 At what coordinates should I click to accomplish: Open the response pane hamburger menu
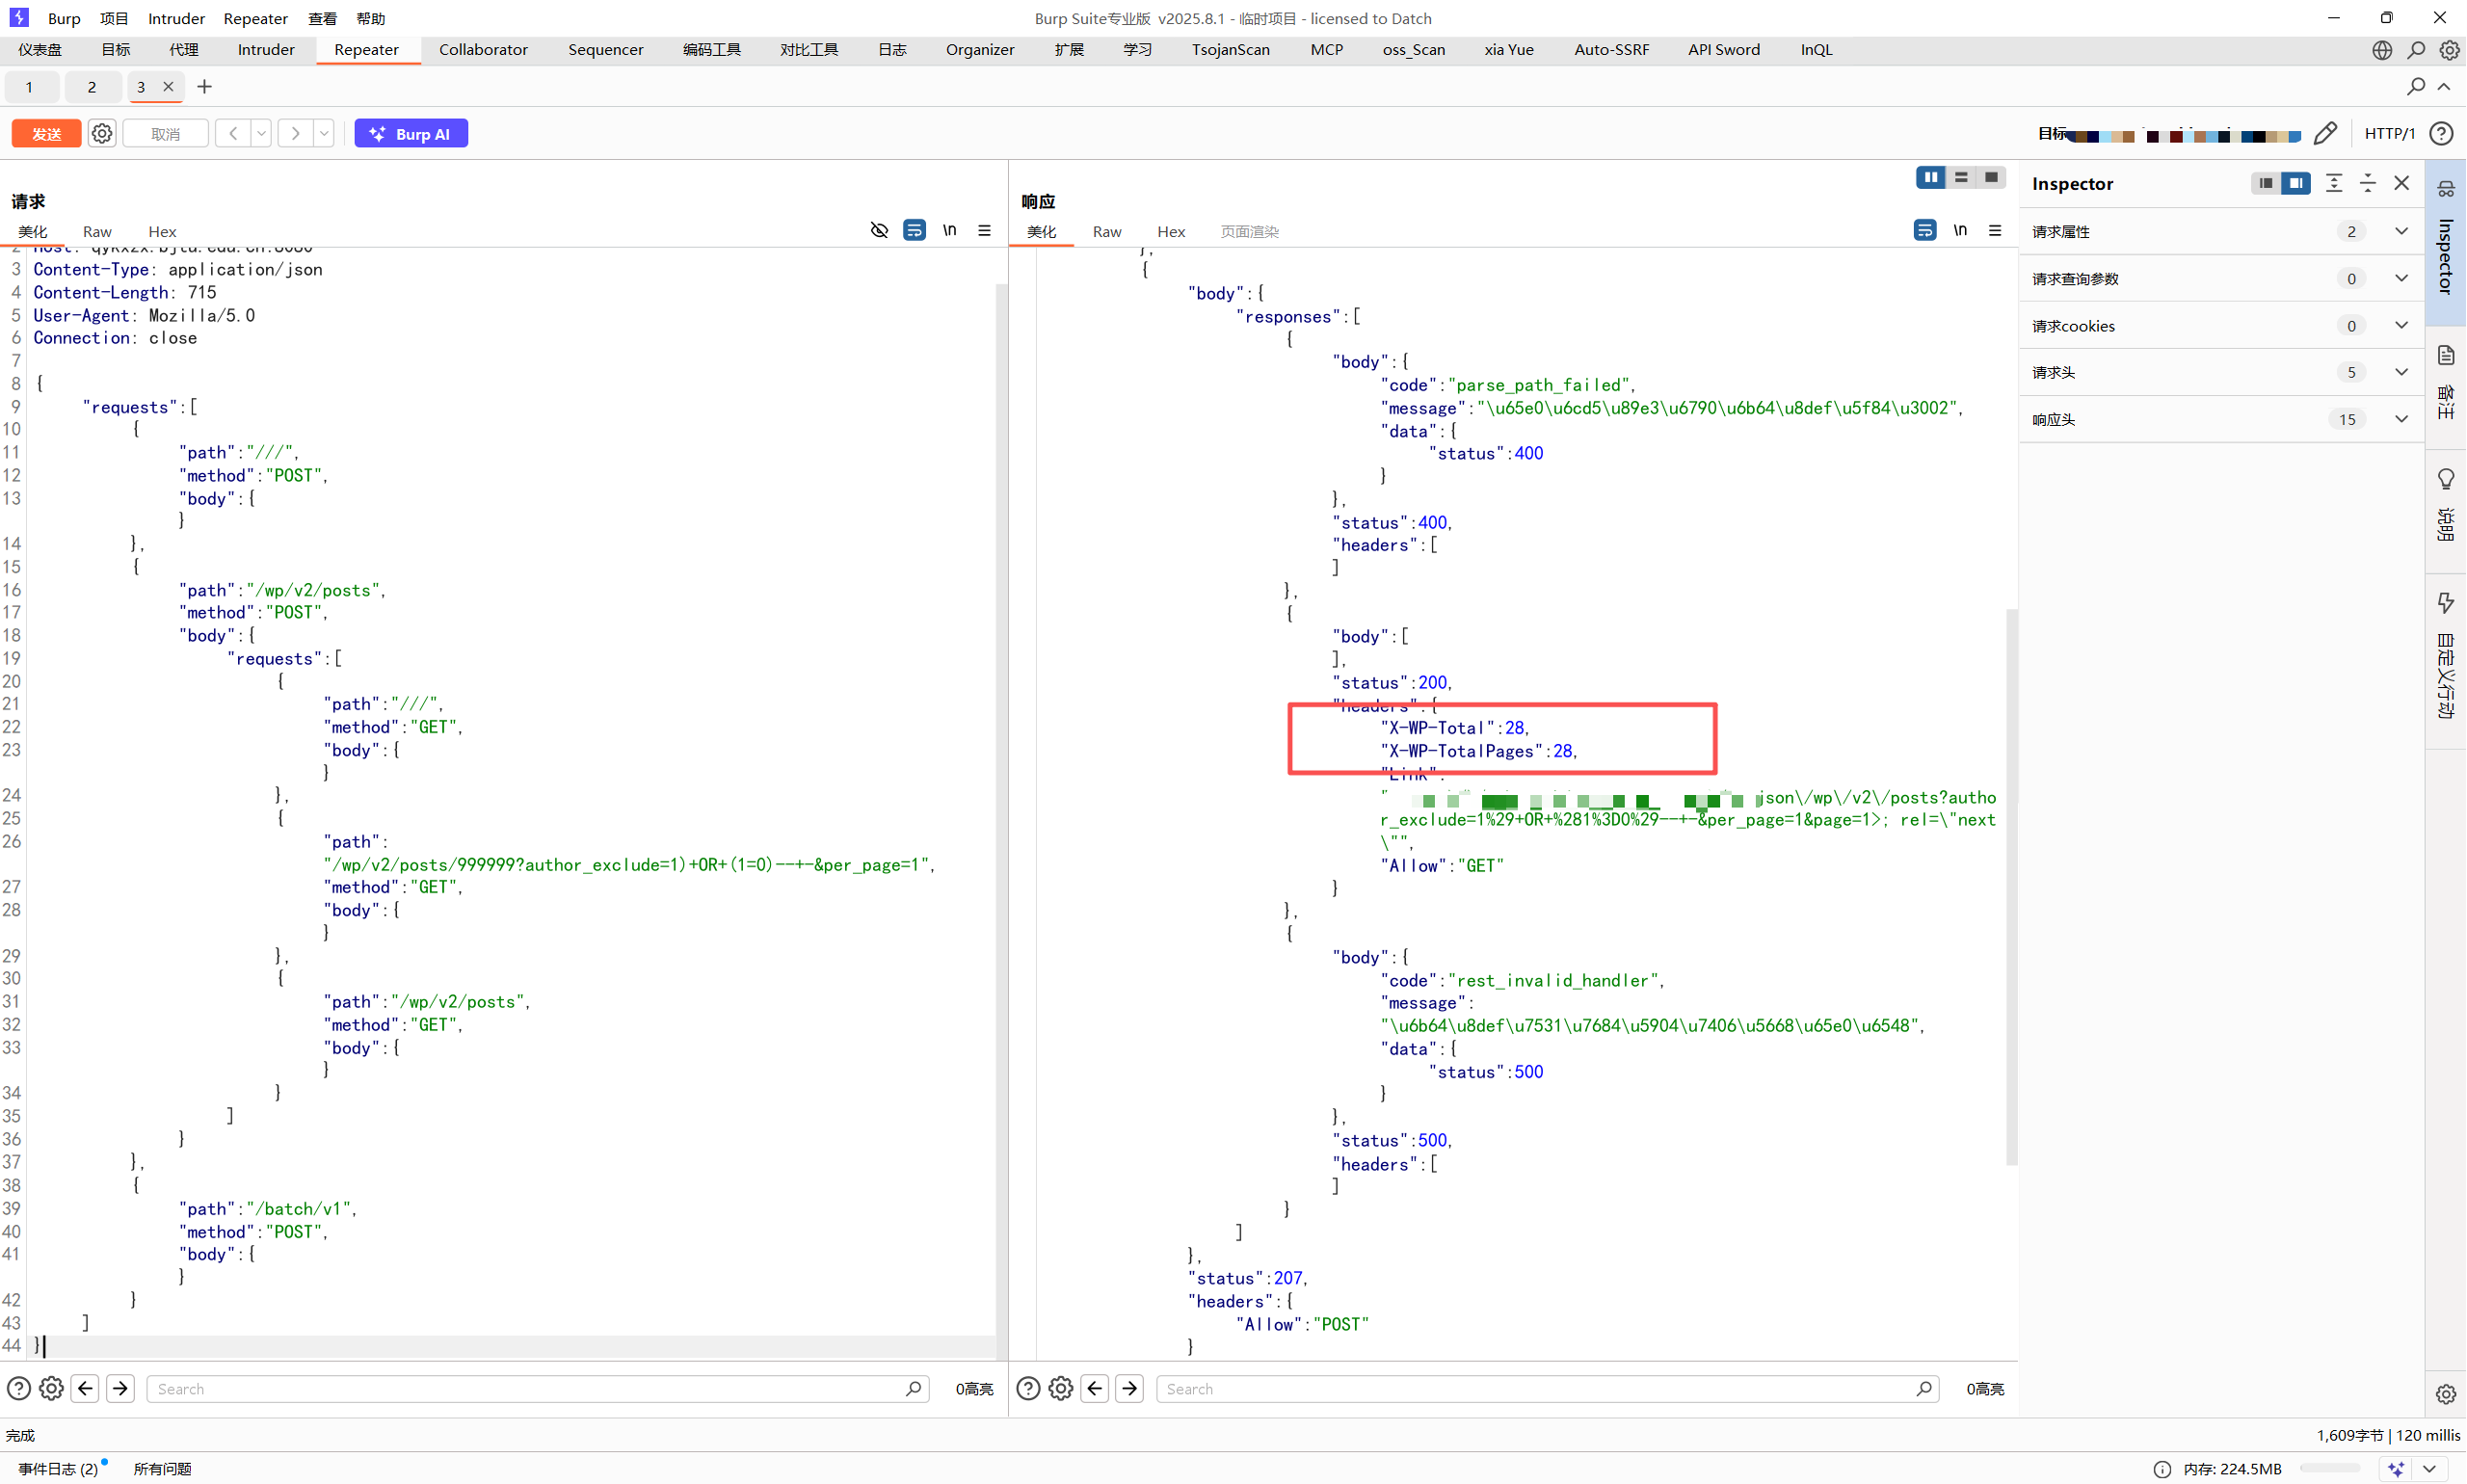click(x=1995, y=231)
